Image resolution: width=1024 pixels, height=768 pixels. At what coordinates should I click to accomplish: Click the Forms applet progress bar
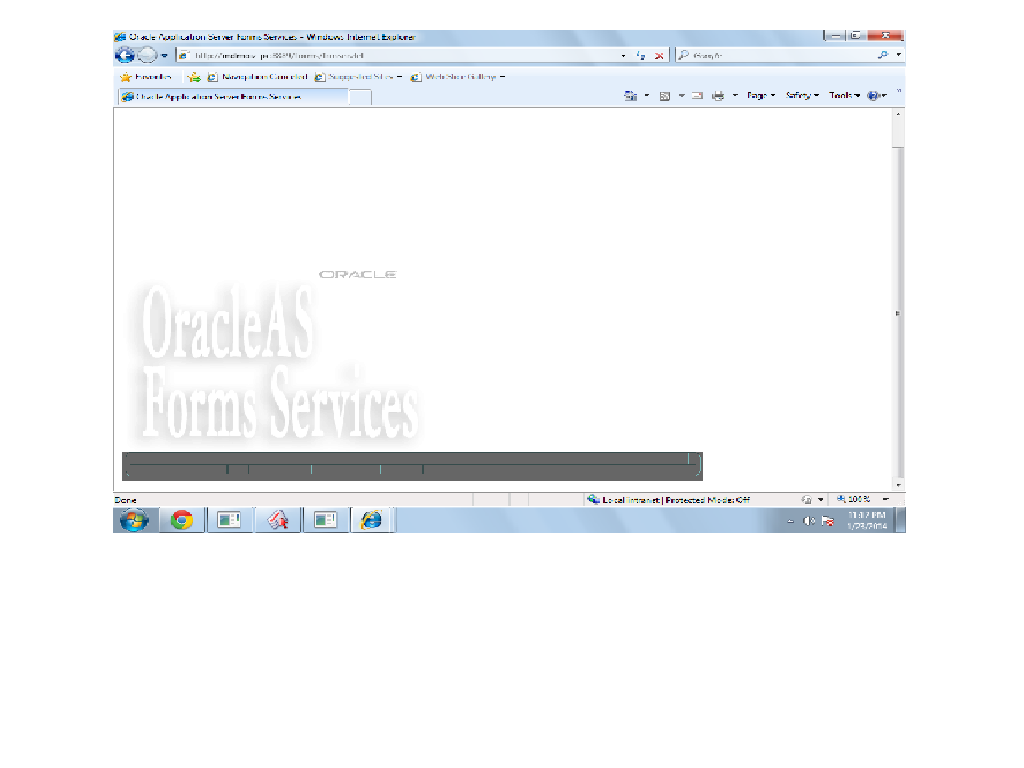click(412, 466)
